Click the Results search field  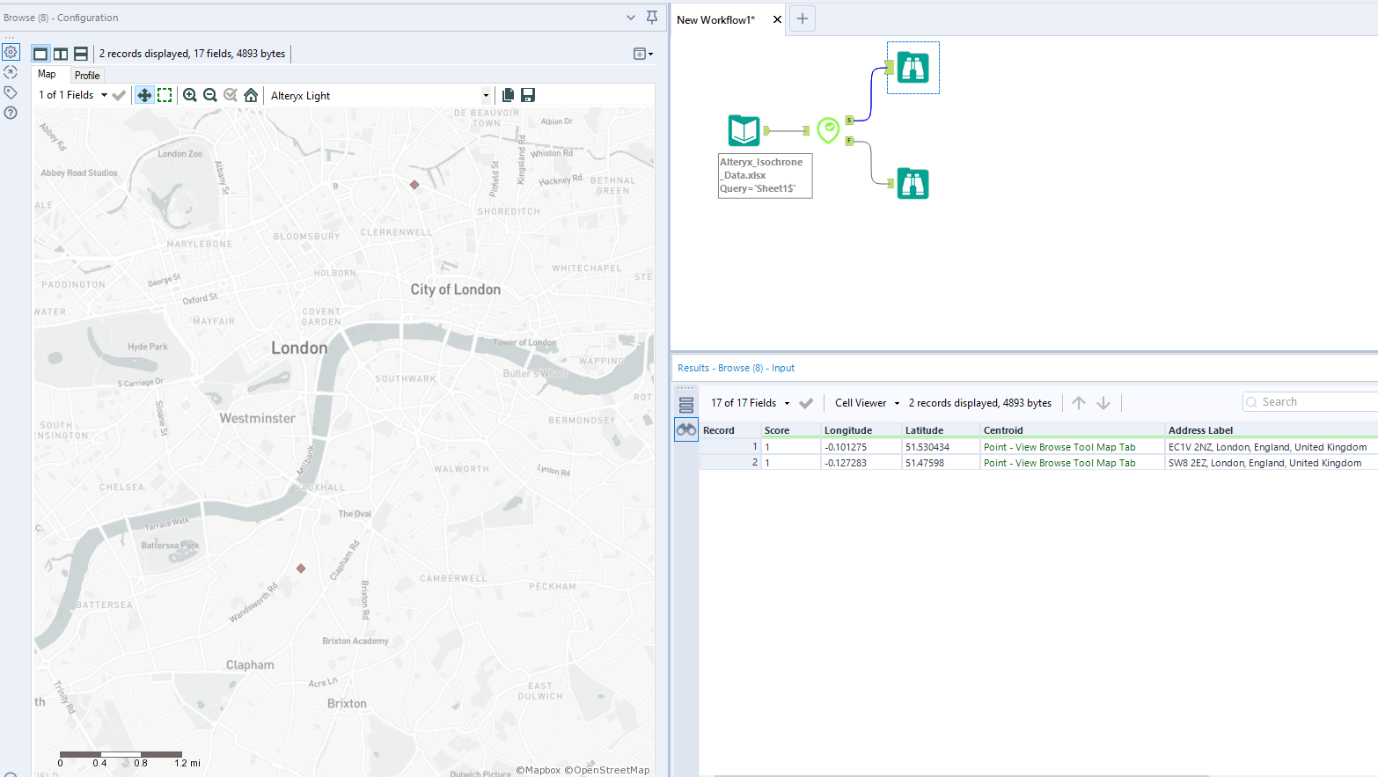(x=1310, y=401)
